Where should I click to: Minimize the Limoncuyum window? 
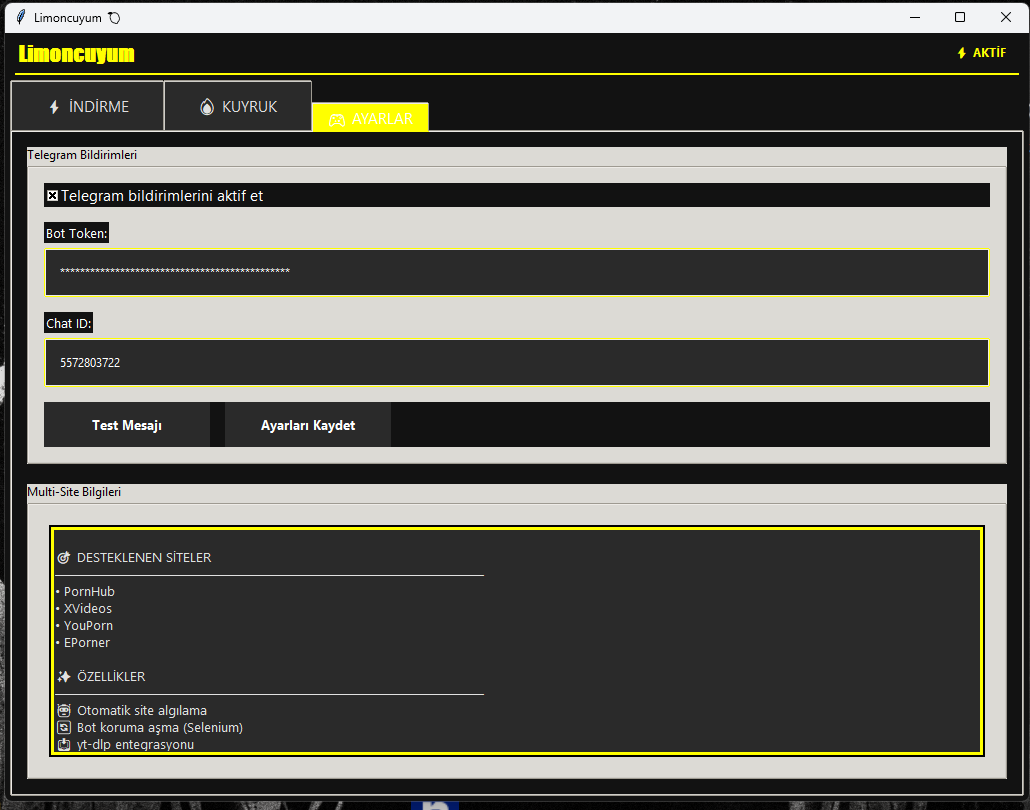914,17
